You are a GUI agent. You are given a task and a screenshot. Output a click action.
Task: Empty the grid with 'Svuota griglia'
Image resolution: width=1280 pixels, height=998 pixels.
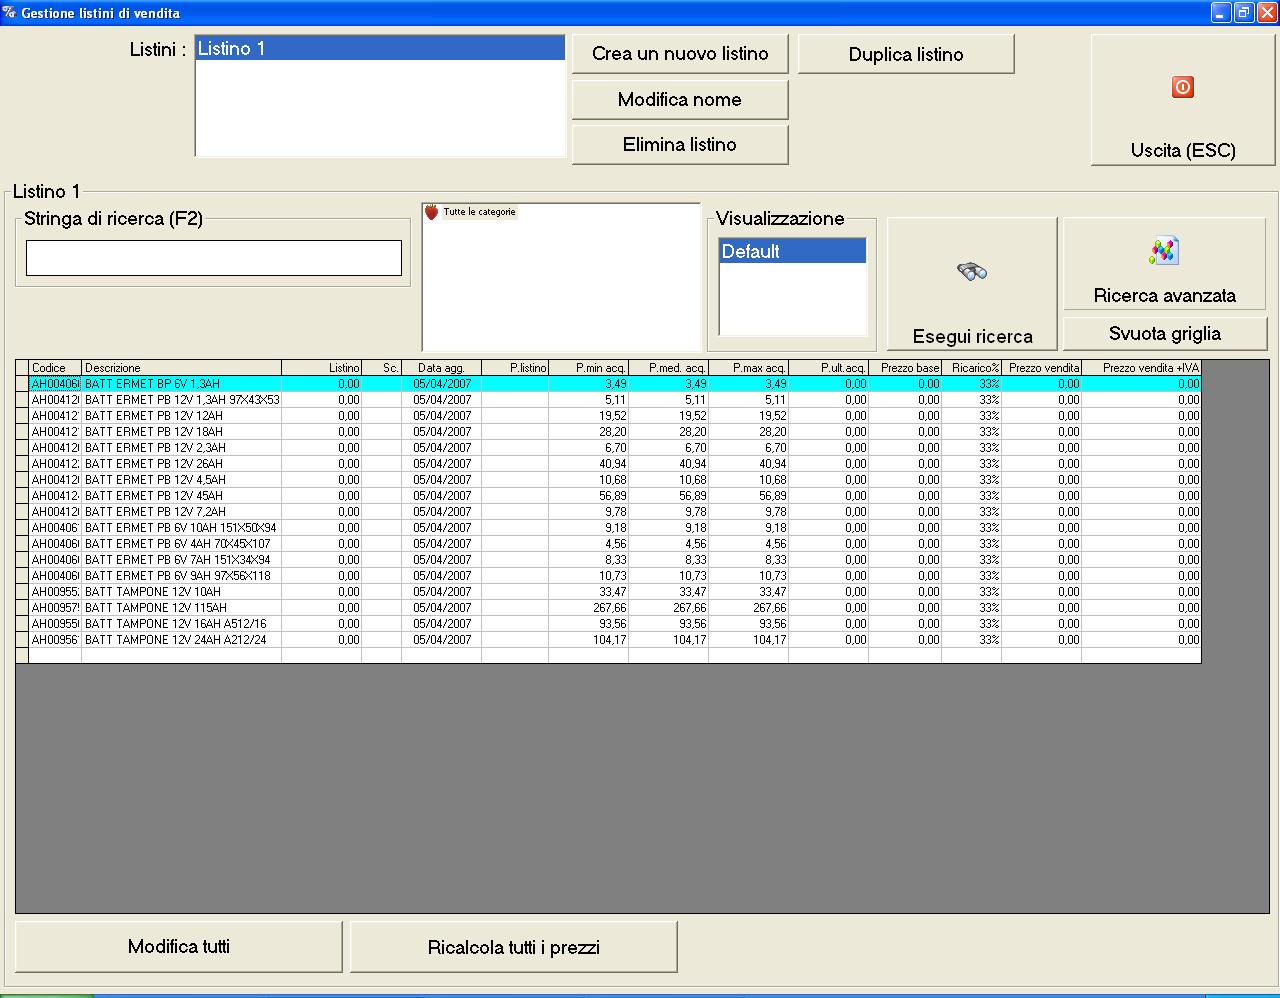tap(1164, 334)
